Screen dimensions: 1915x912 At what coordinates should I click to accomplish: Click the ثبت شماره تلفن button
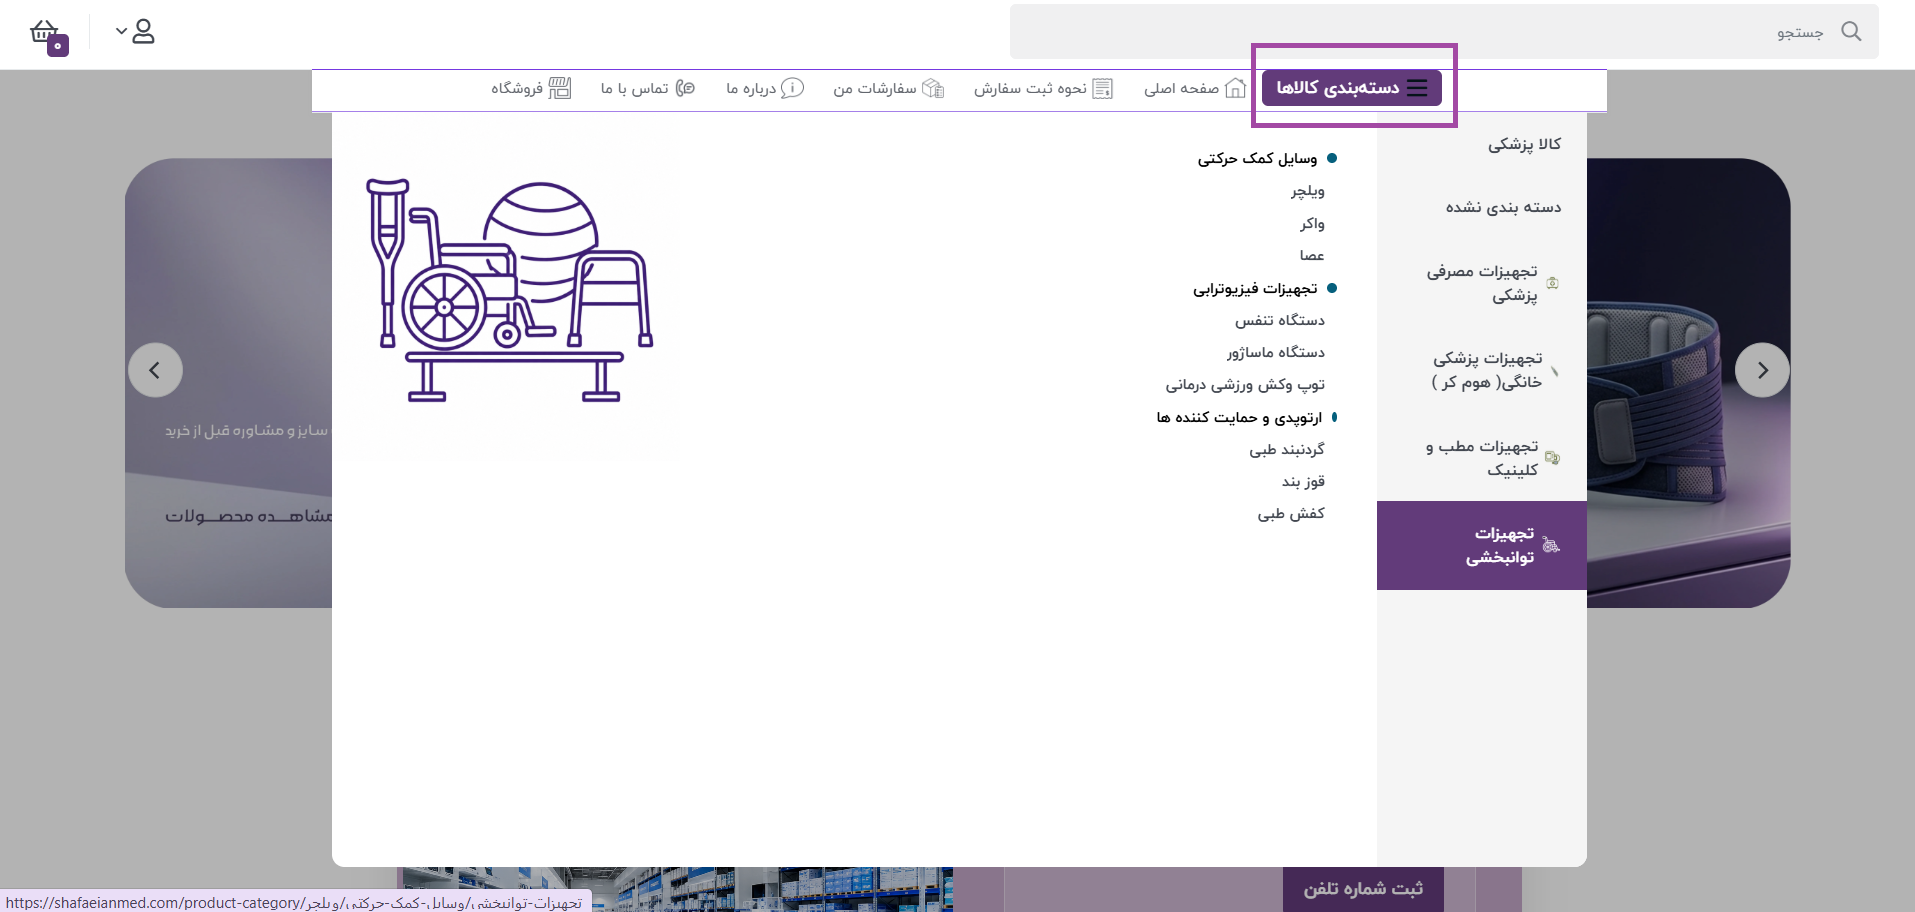tap(1363, 889)
